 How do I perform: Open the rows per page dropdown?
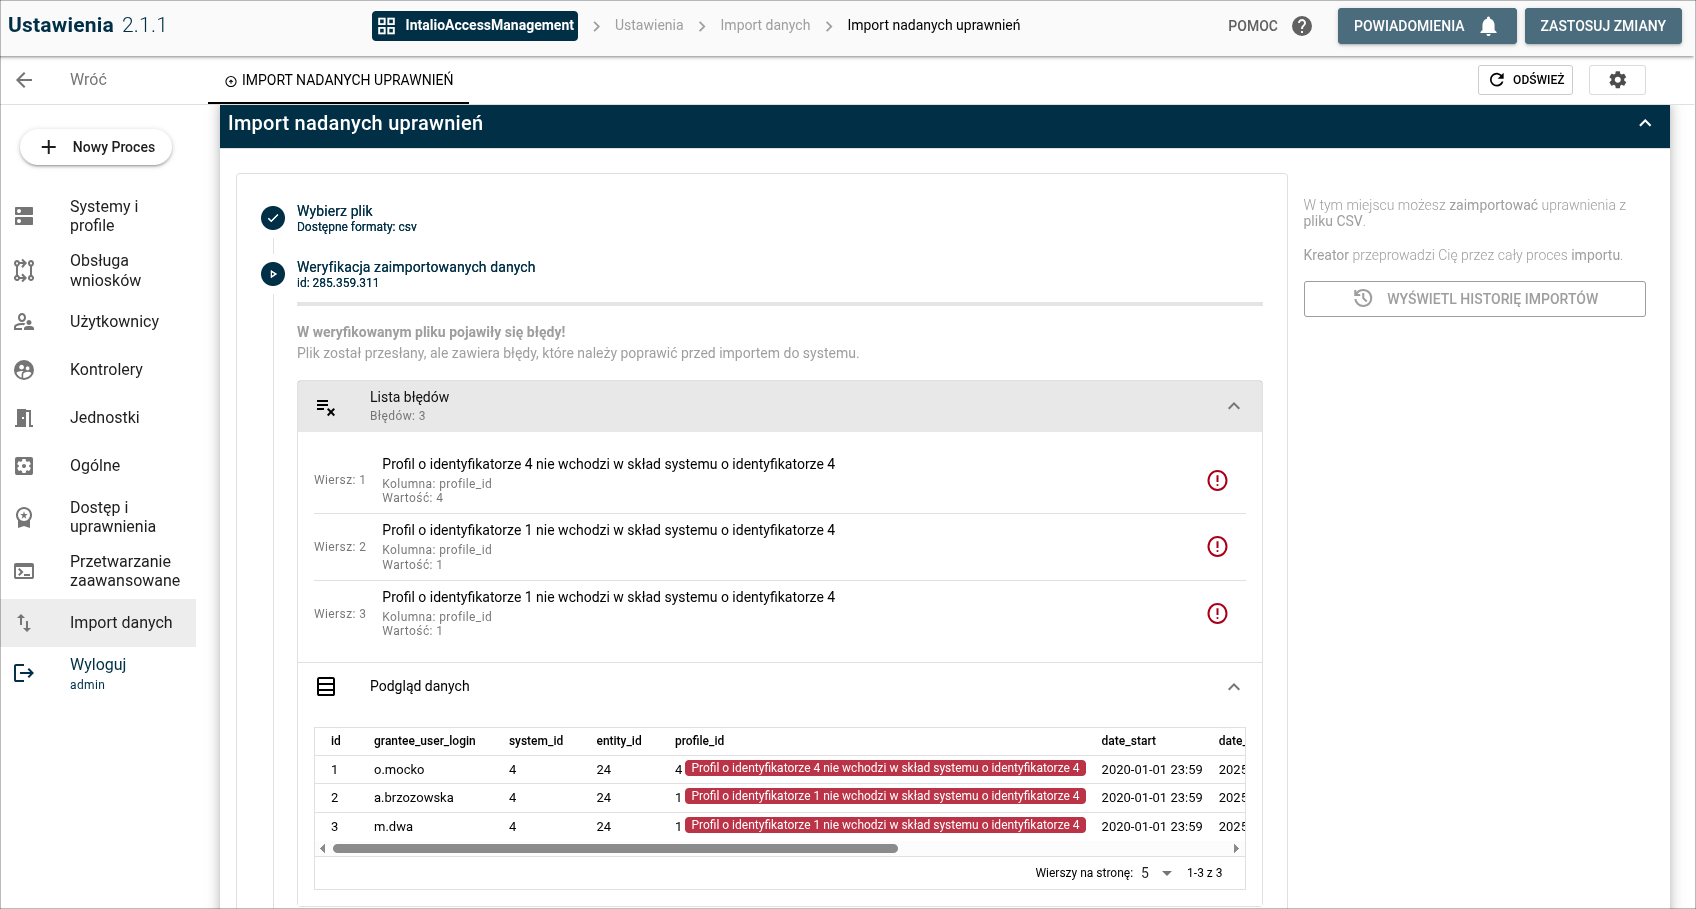pyautogui.click(x=1156, y=873)
